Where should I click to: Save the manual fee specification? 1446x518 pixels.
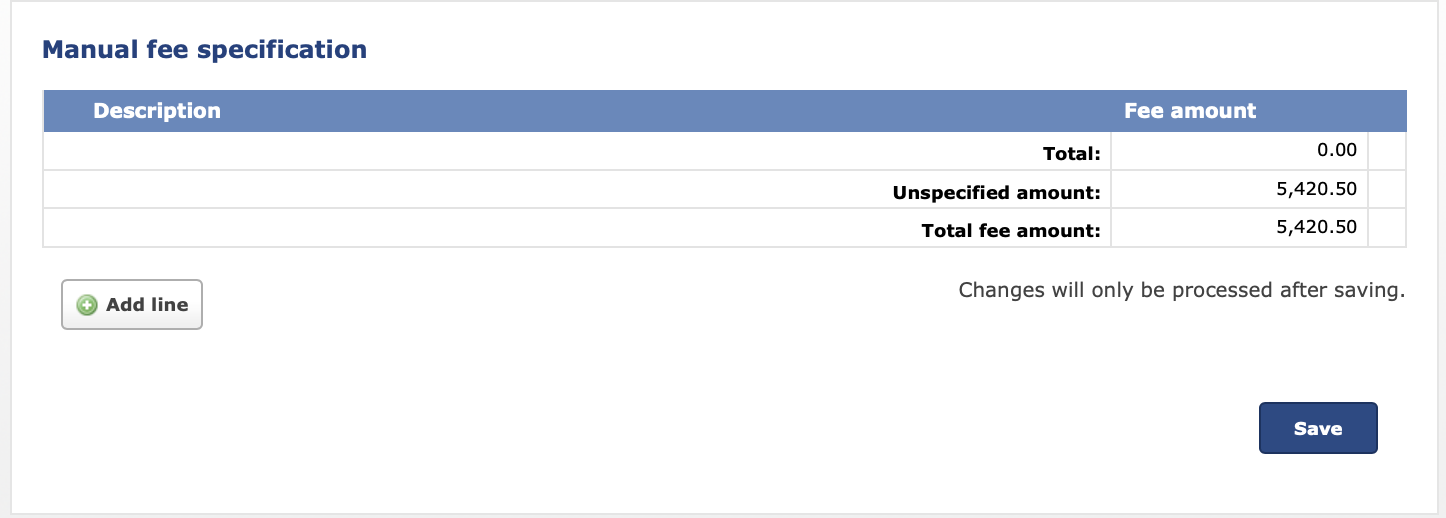(x=1318, y=428)
